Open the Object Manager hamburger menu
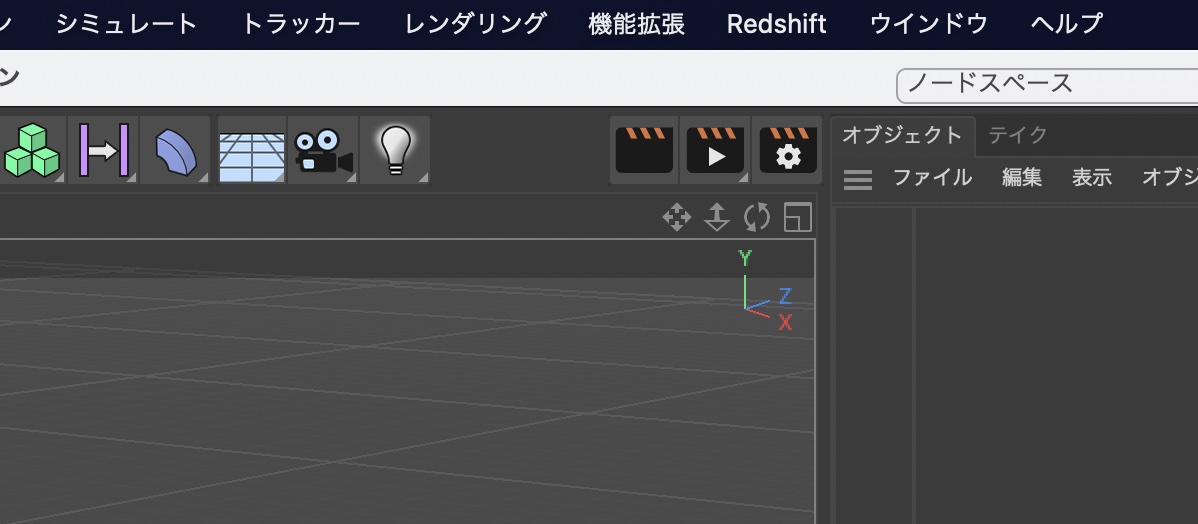Viewport: 1198px width, 524px height. [858, 179]
